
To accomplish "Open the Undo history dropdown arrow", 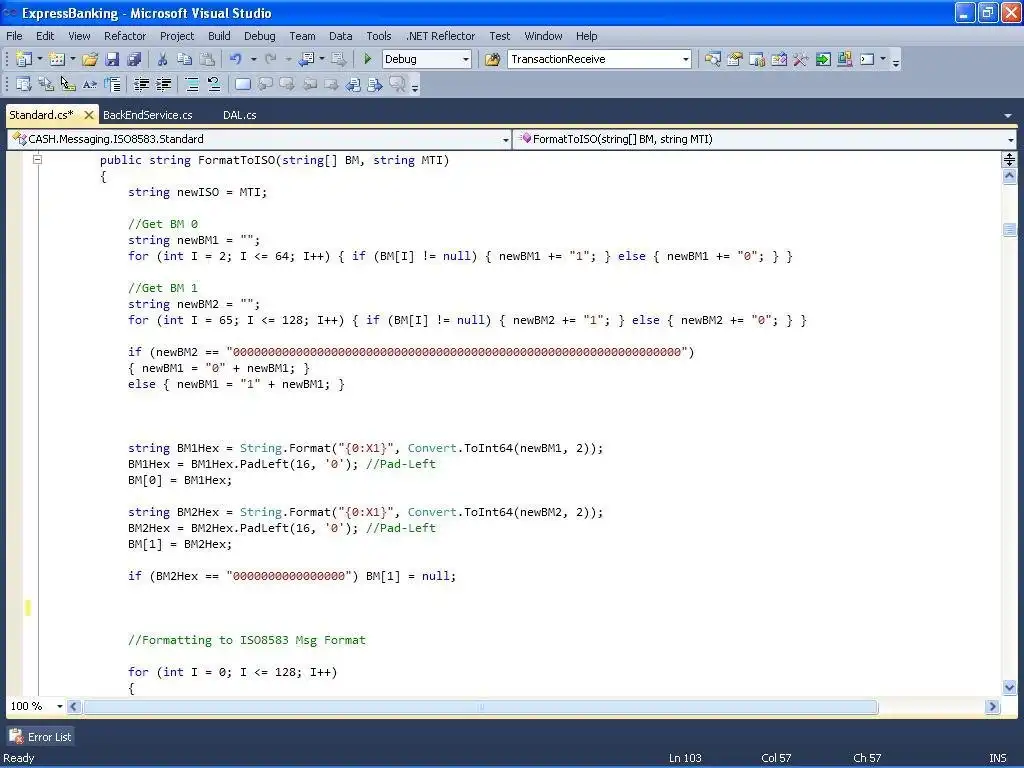I will tap(253, 59).
